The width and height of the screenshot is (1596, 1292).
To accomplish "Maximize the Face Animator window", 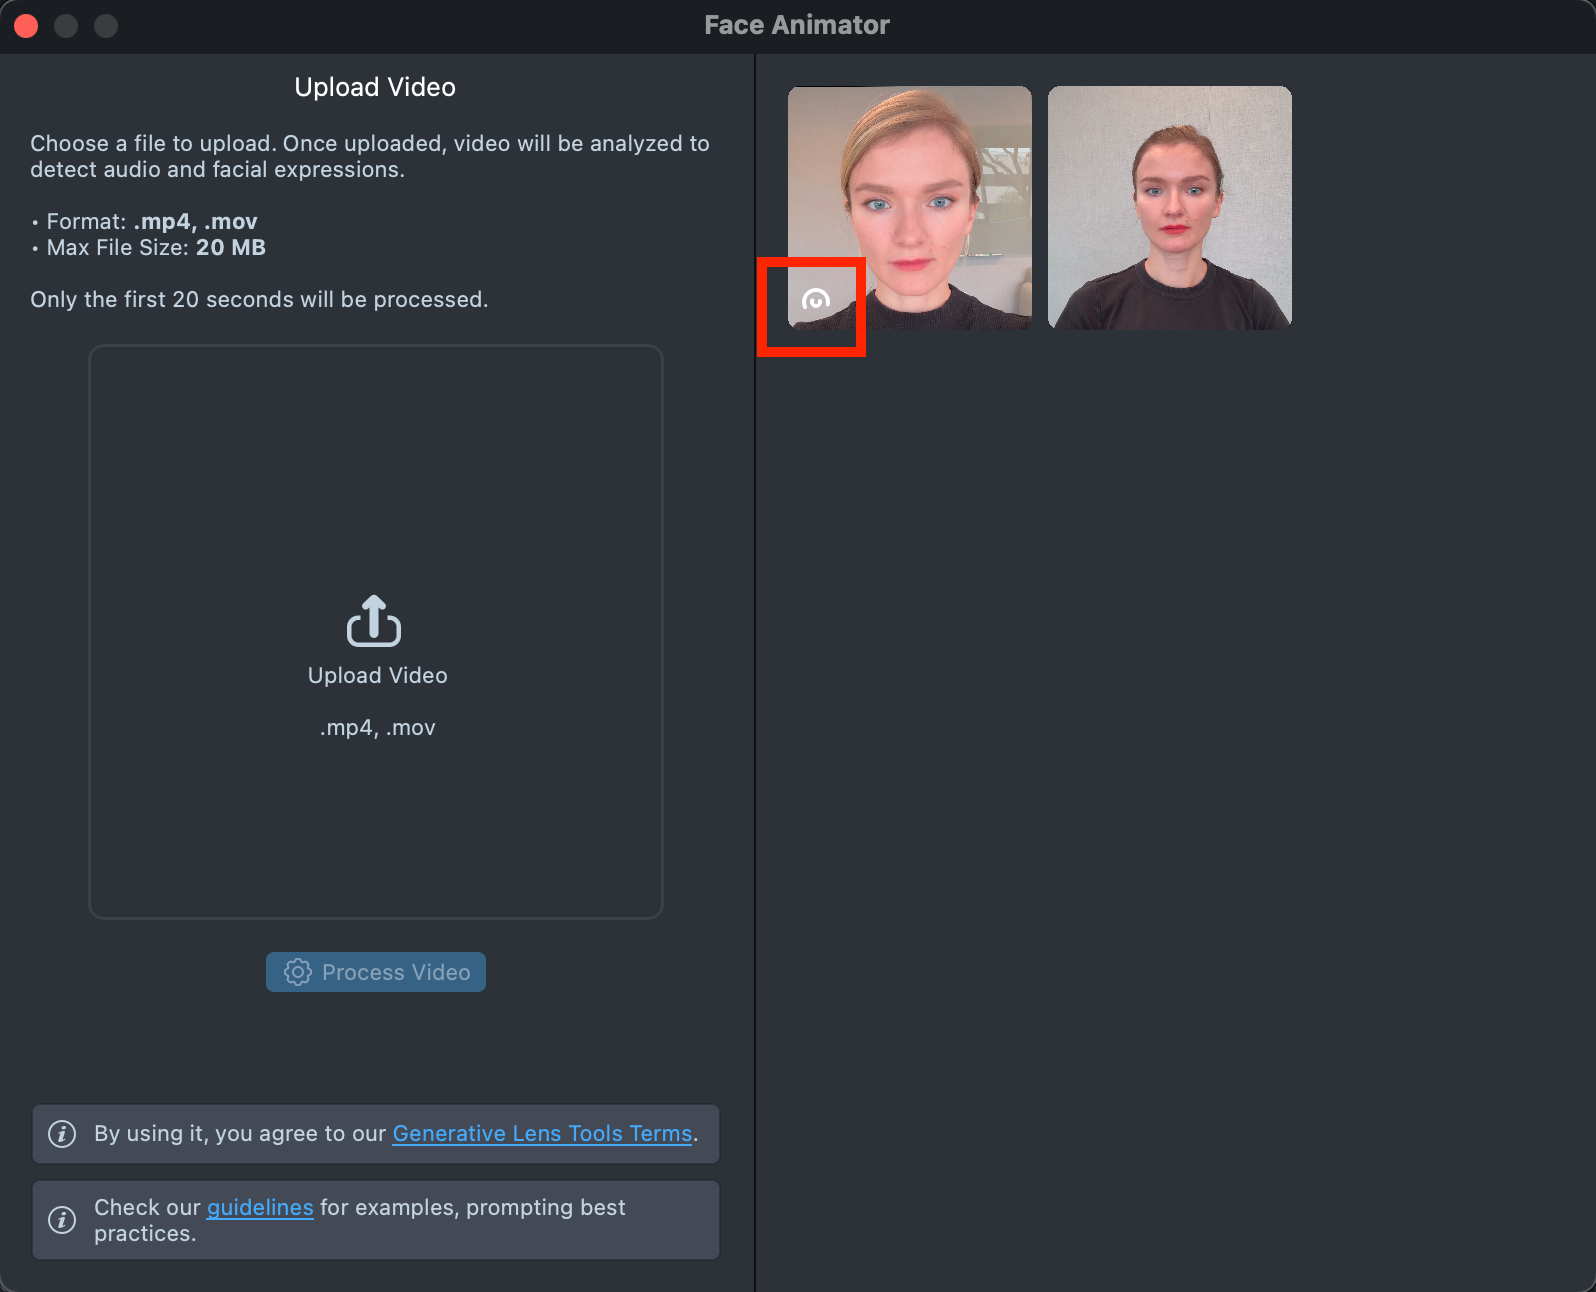I will click(106, 26).
